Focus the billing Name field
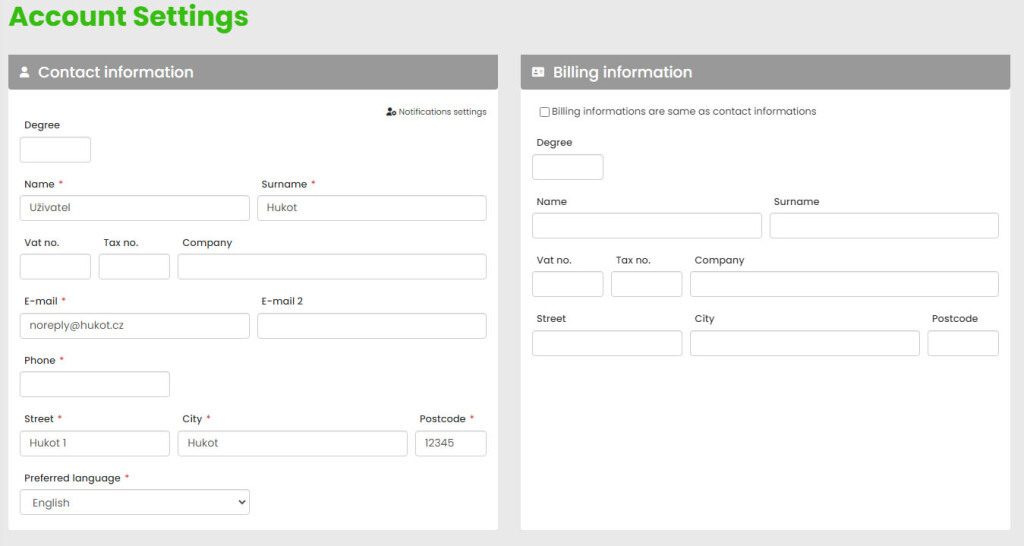1024x546 pixels. click(646, 226)
